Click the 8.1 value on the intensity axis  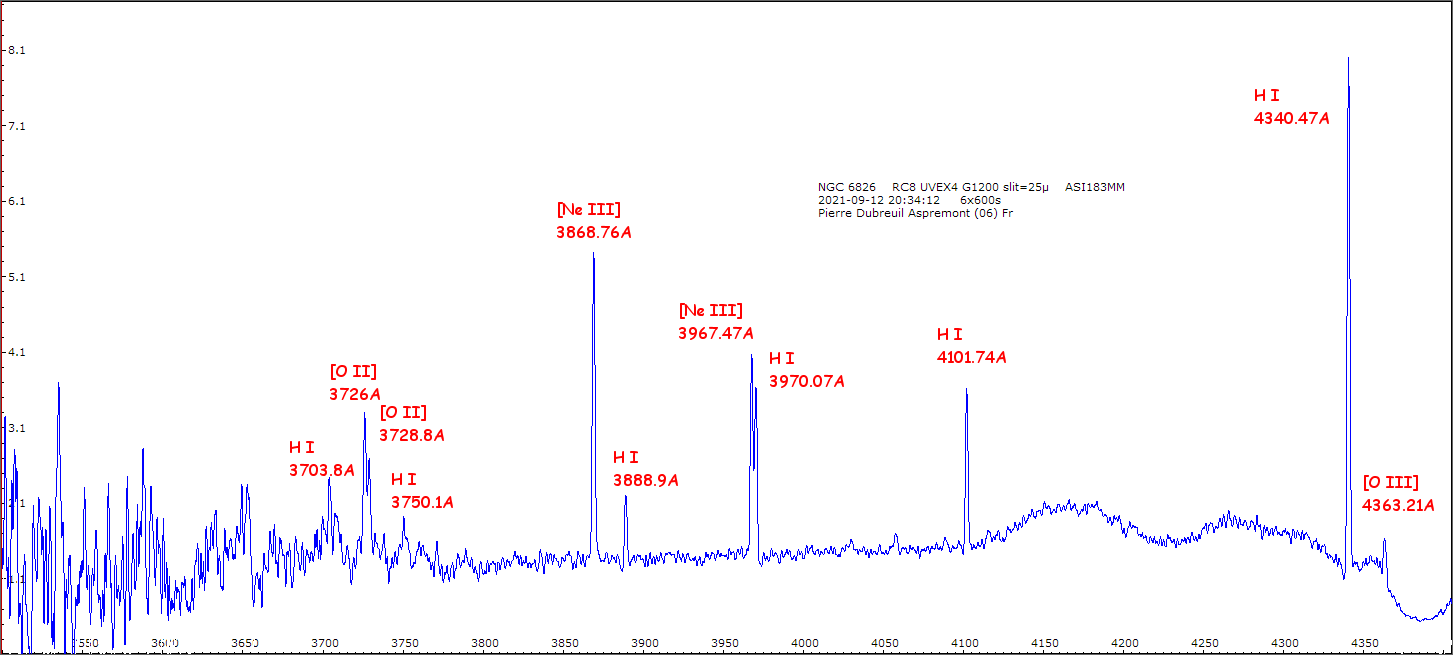pyautogui.click(x=16, y=50)
